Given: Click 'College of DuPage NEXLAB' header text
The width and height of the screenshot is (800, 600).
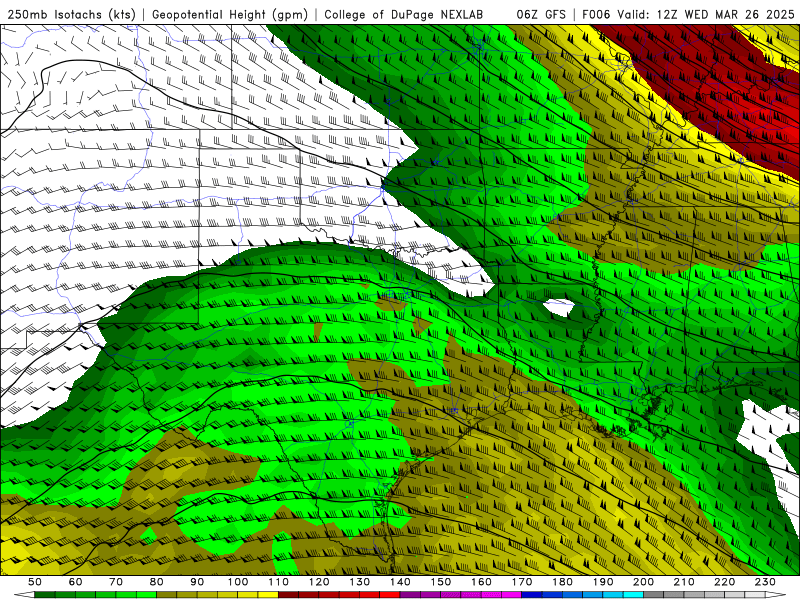Looking at the screenshot, I should [x=404, y=15].
